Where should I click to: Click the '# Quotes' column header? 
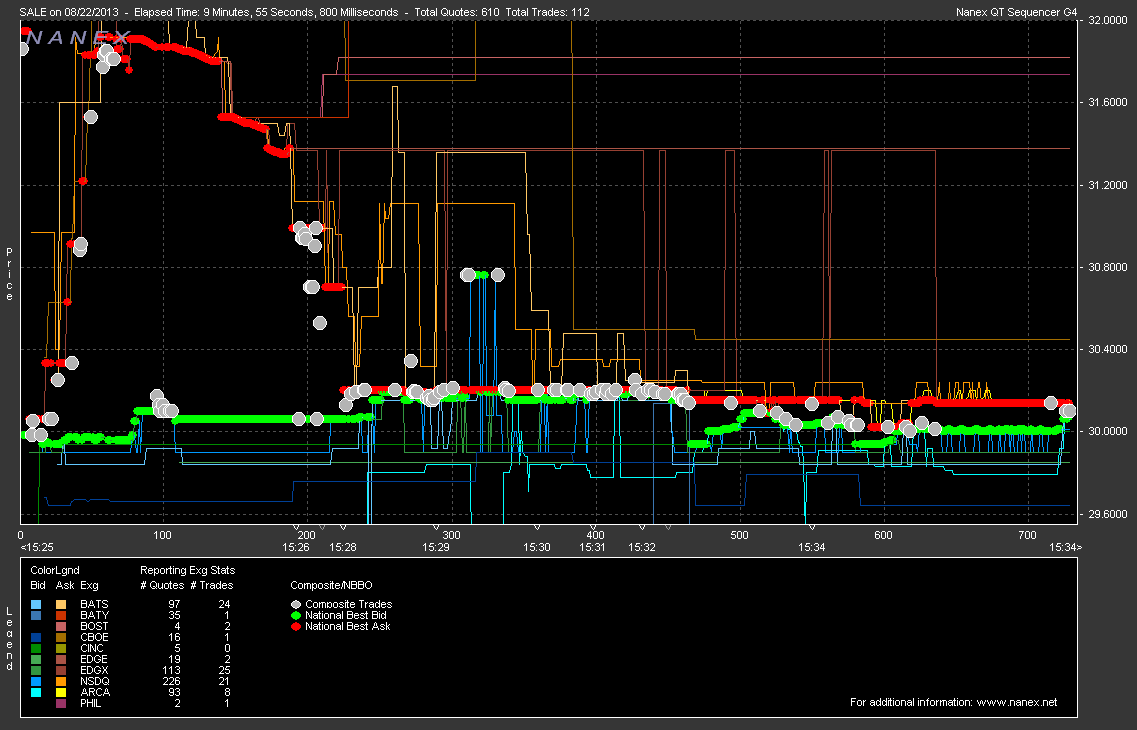click(162, 585)
